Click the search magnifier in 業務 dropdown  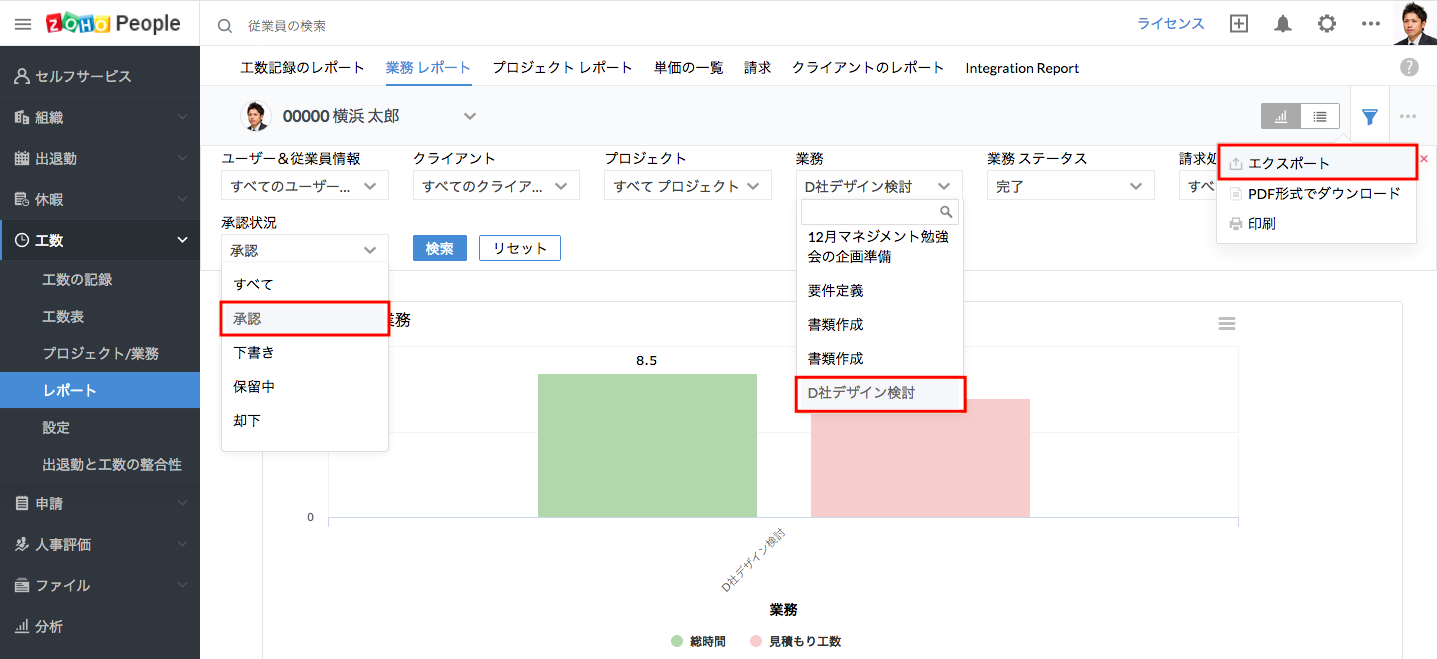[x=946, y=212]
